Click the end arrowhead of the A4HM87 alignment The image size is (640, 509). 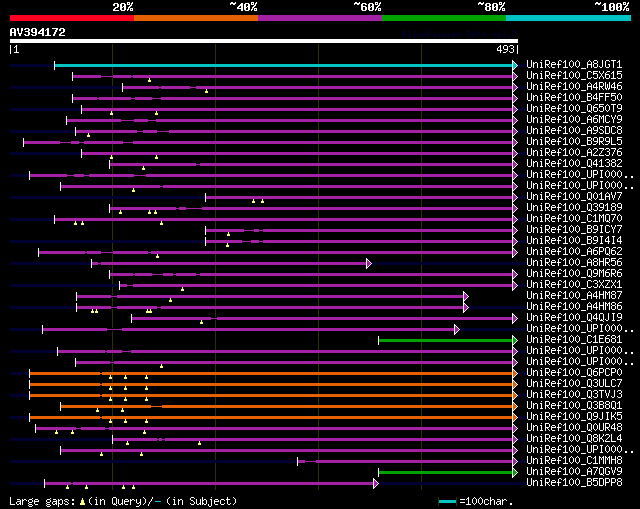[x=466, y=296]
